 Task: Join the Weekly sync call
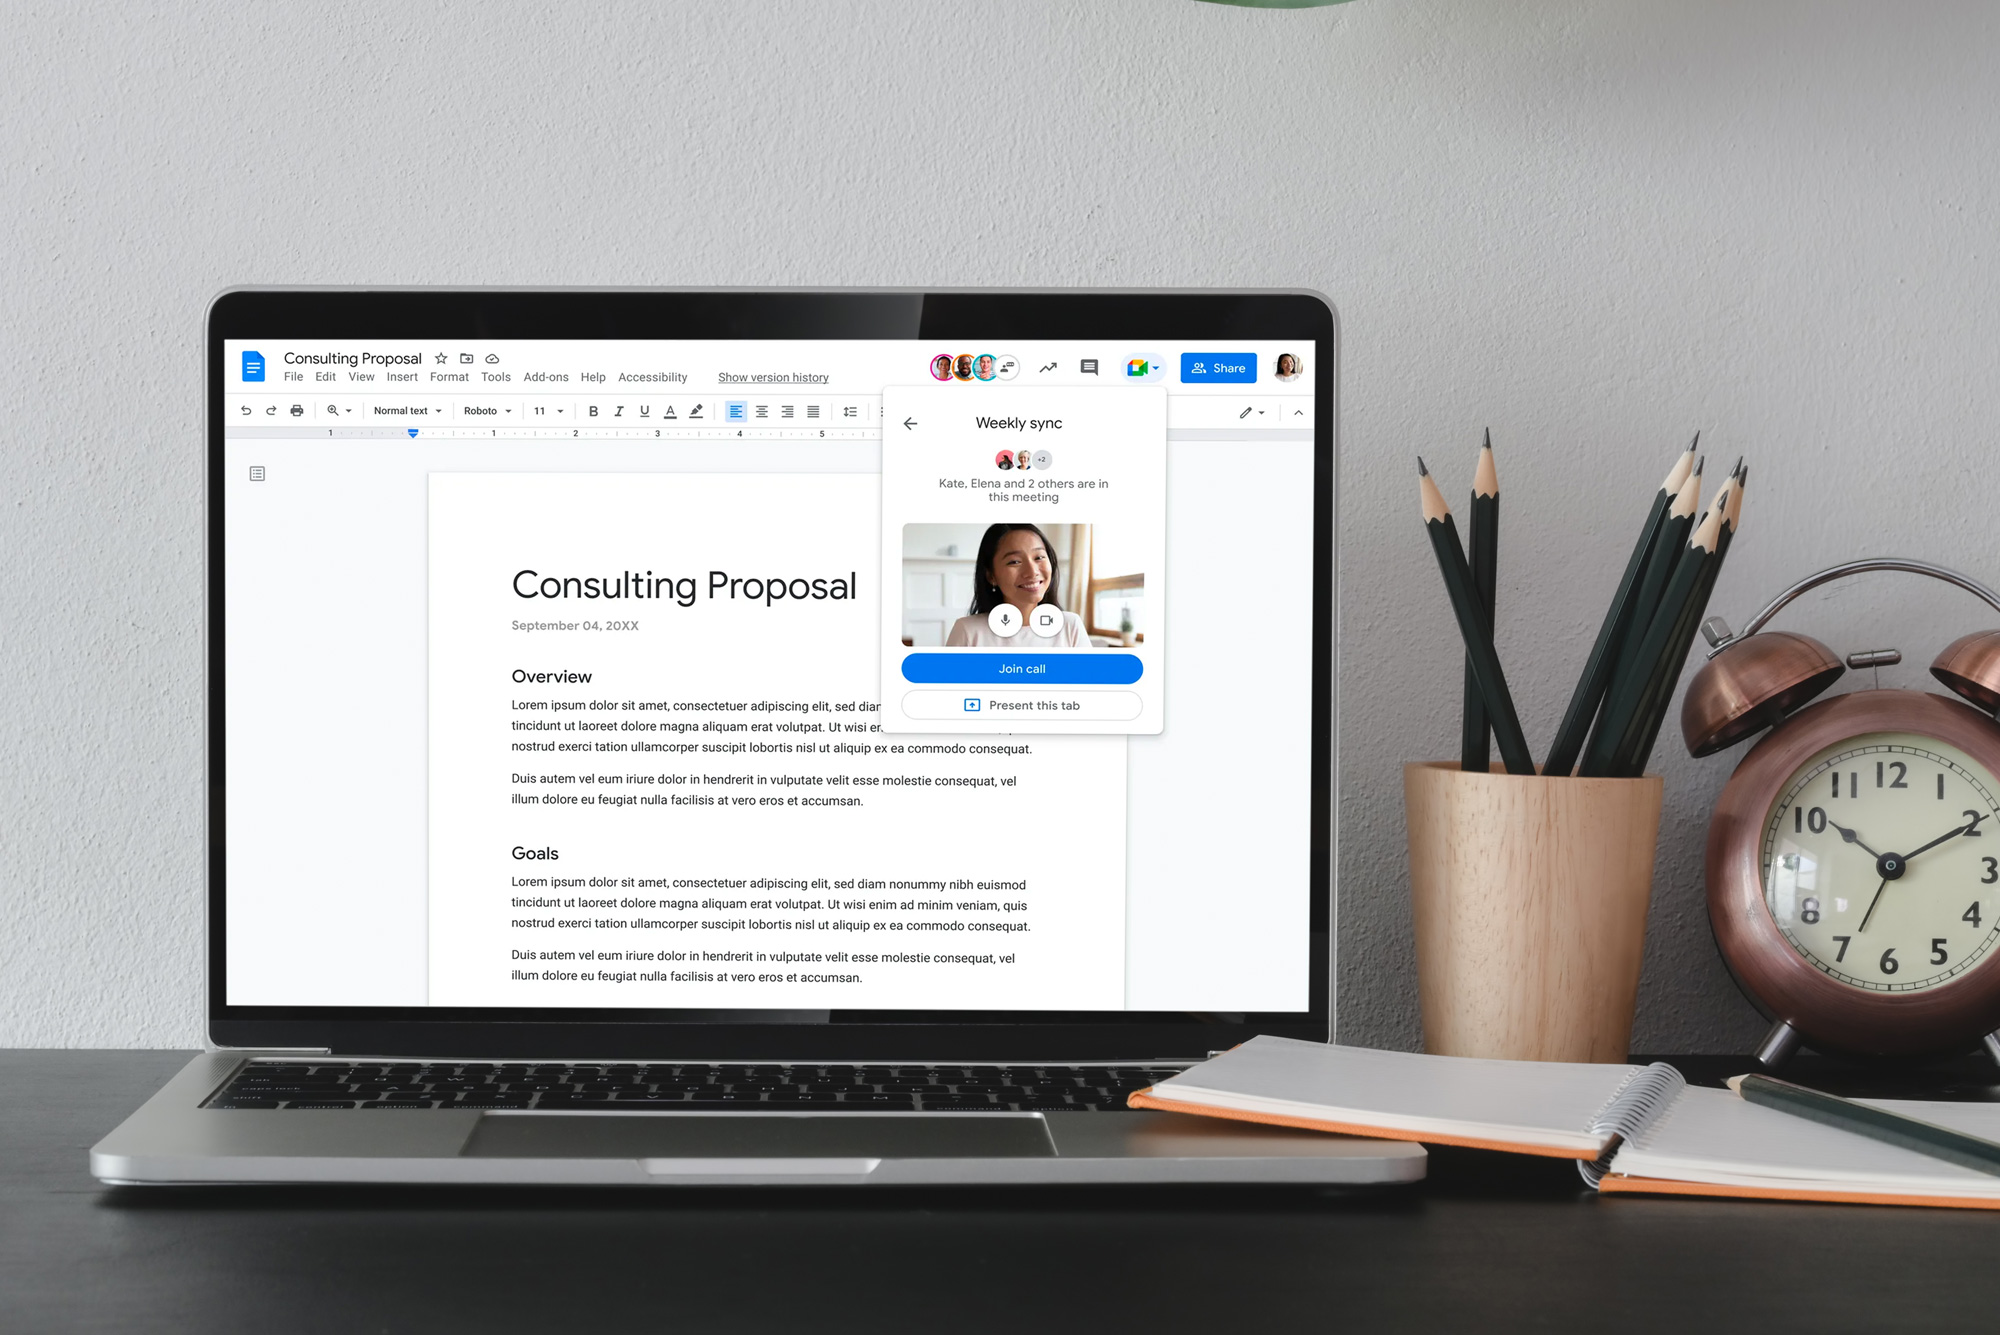(x=1022, y=668)
